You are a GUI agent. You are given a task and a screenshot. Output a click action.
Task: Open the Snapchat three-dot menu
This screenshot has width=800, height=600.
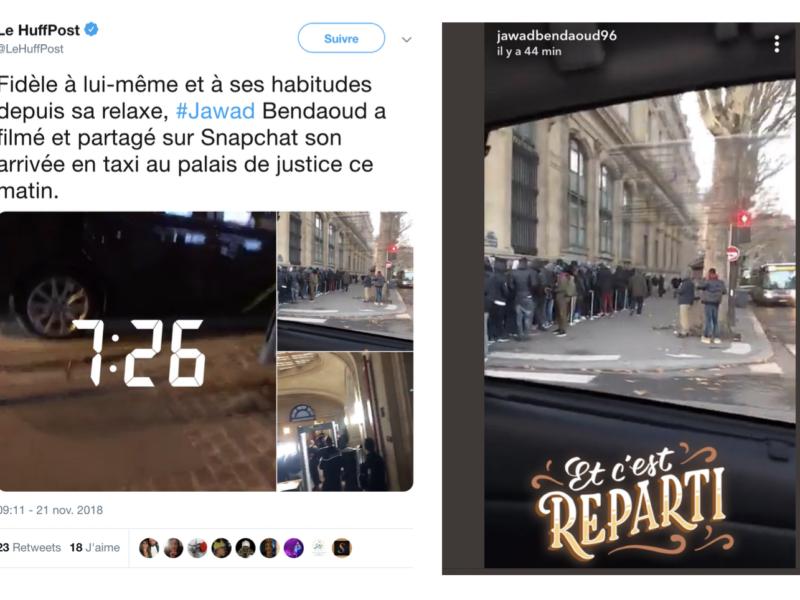click(777, 44)
